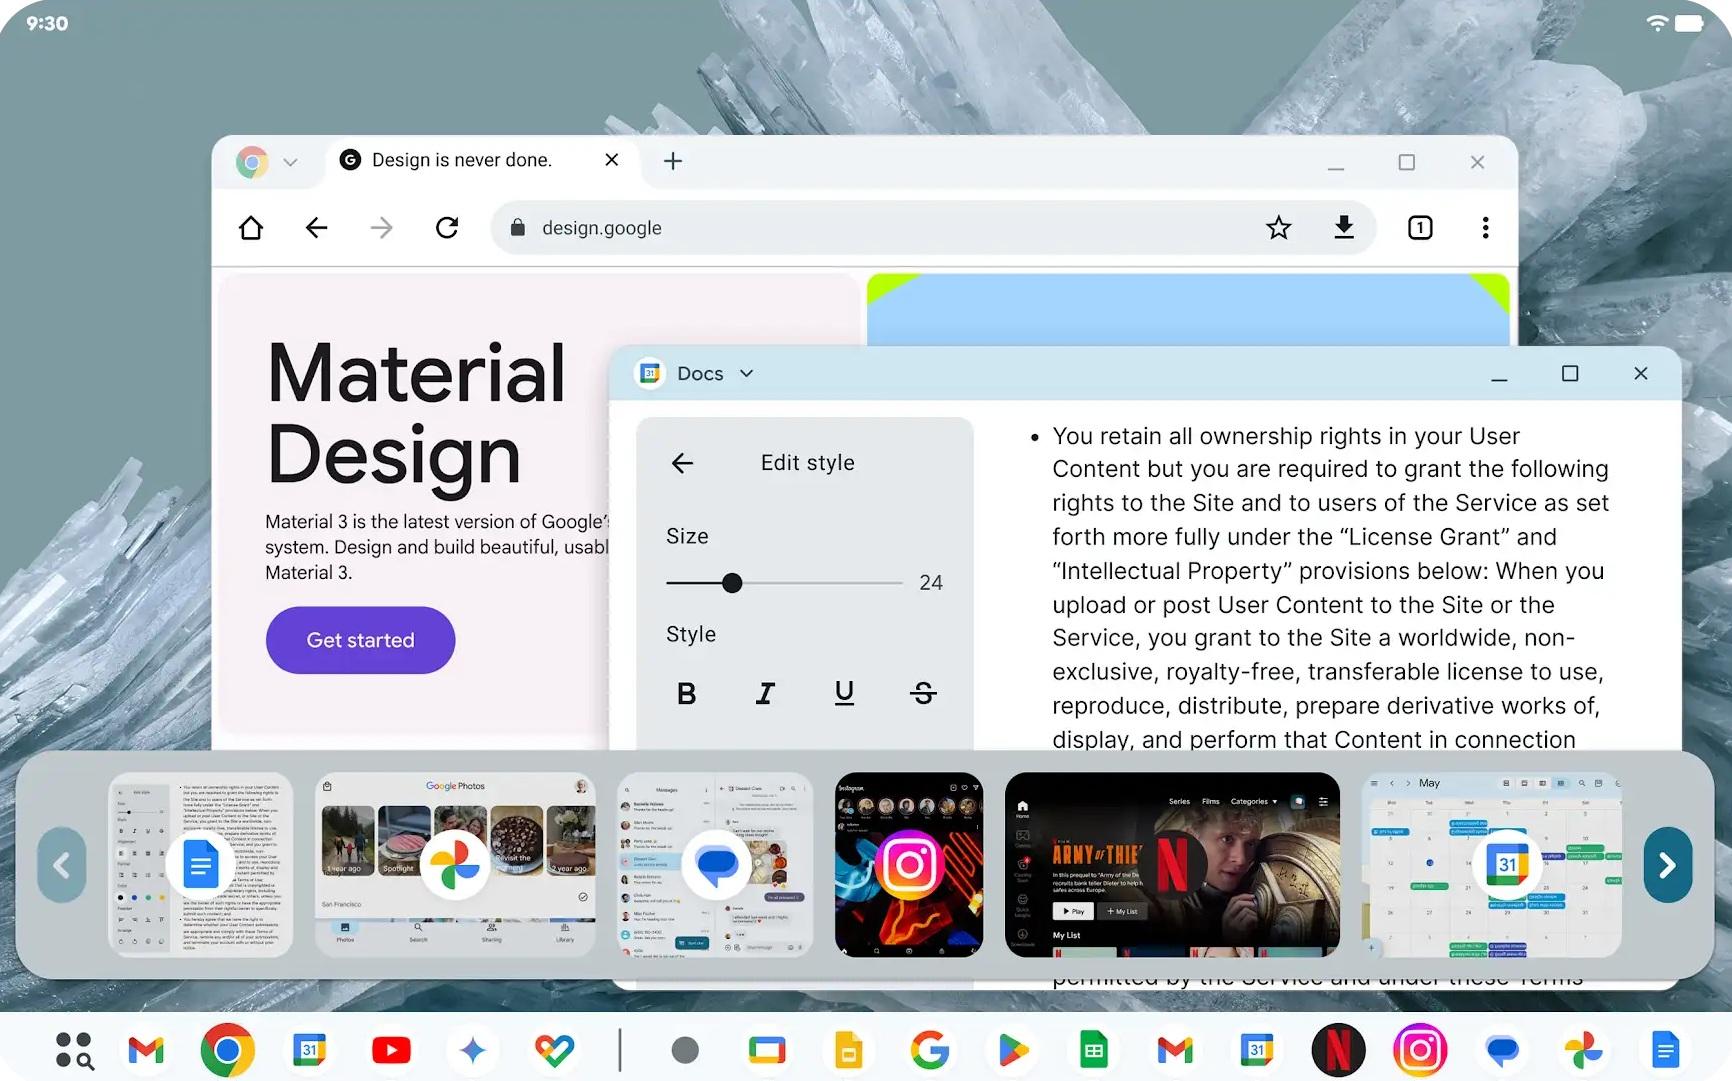
Task: Adjust the font Size slider handle
Action: click(x=732, y=583)
